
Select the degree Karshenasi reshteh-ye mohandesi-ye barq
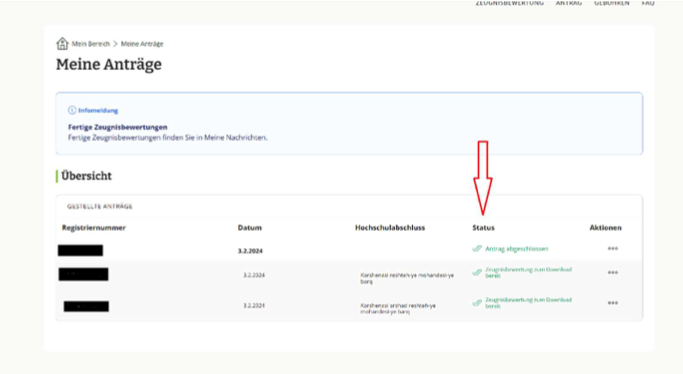(407, 278)
